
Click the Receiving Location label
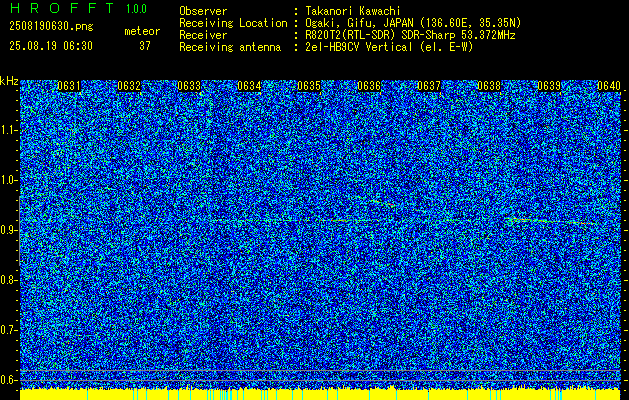pyautogui.click(x=233, y=23)
